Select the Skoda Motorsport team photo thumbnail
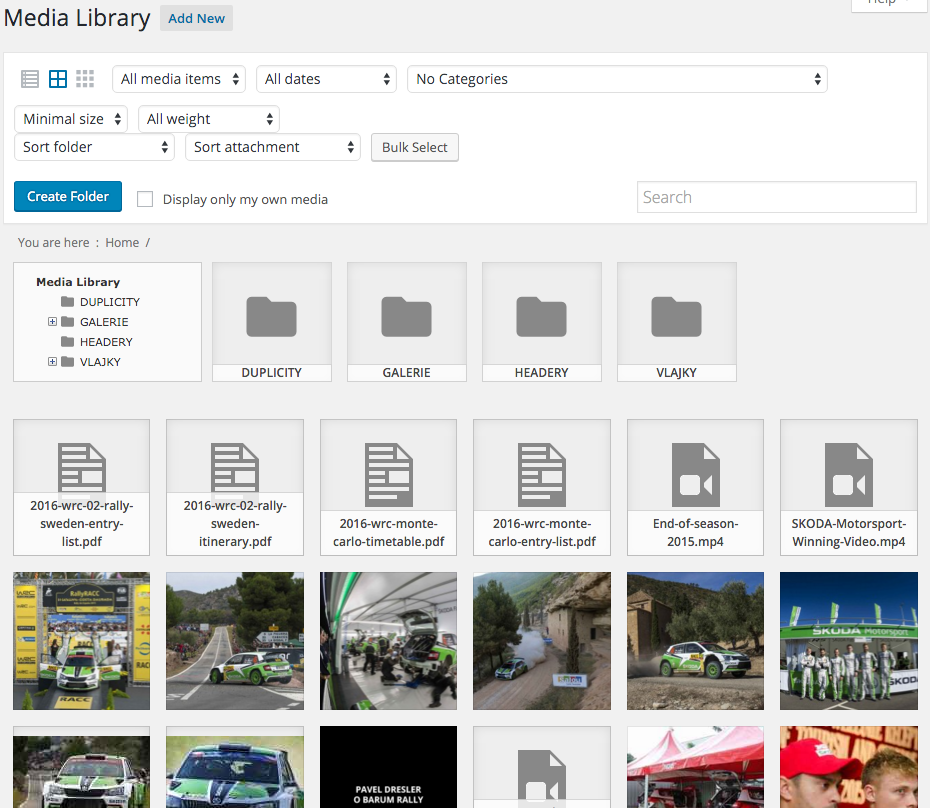930x808 pixels. tap(849, 641)
